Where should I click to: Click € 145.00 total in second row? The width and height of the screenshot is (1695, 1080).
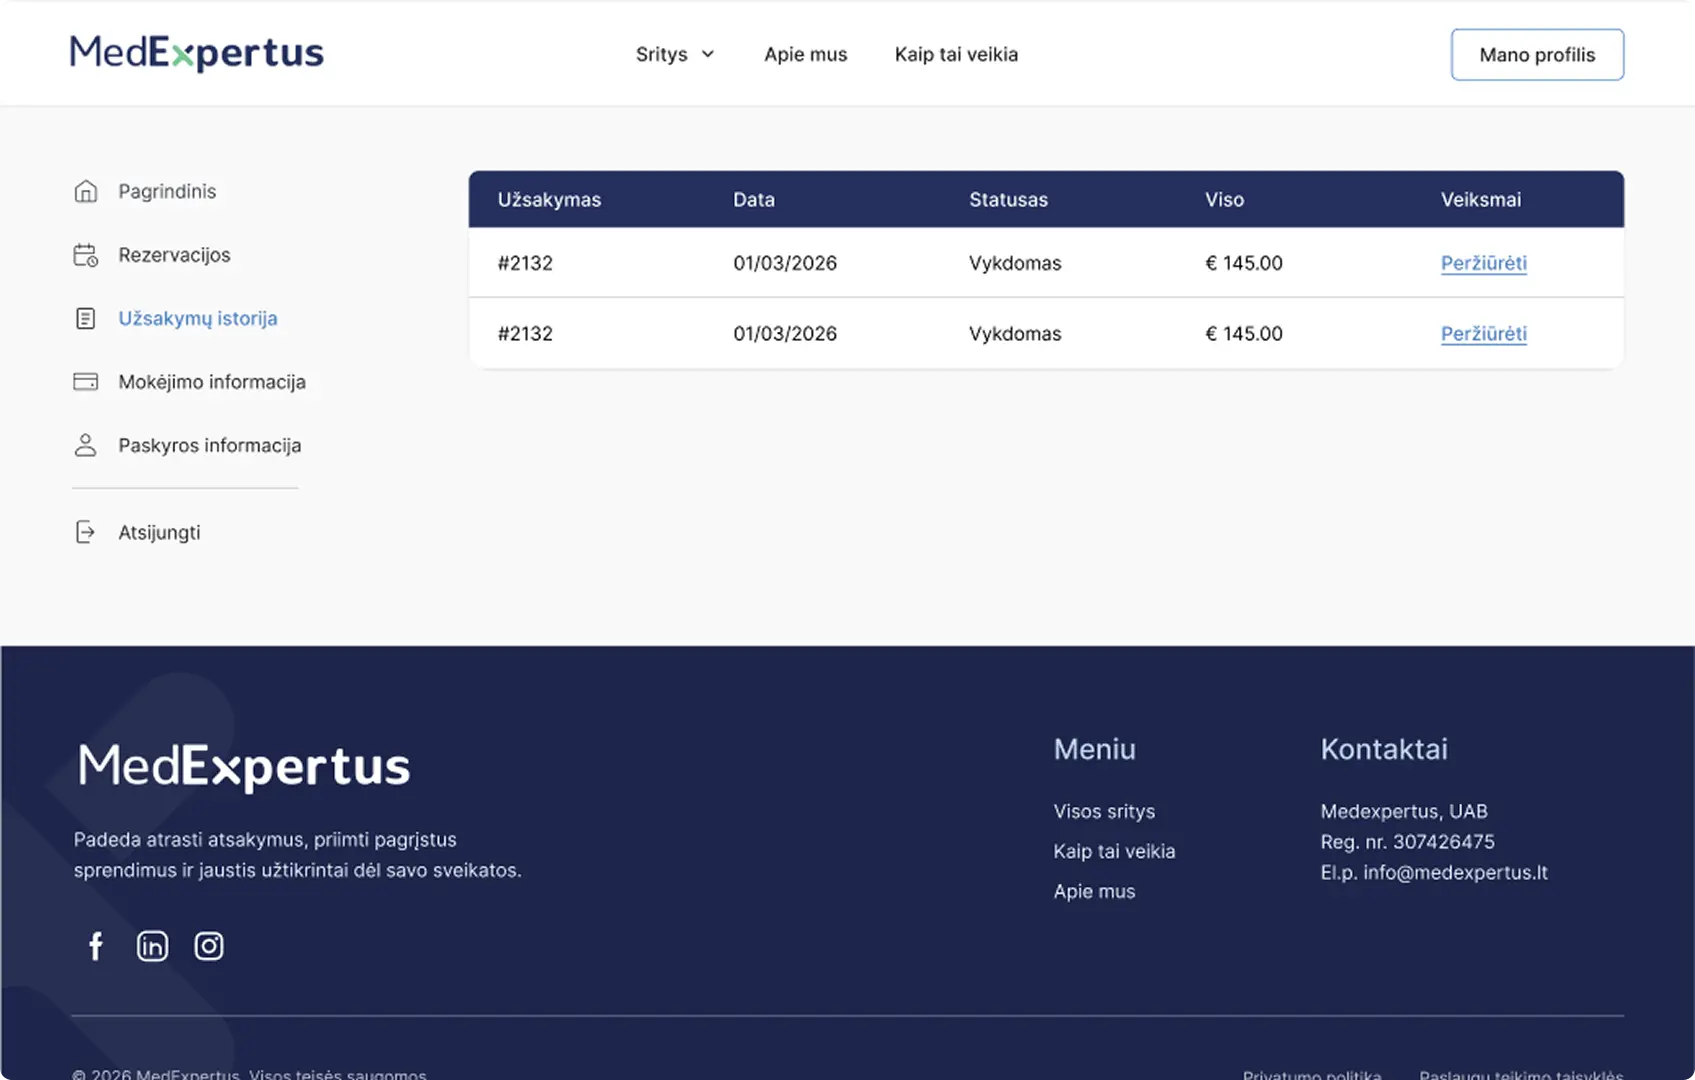click(x=1244, y=334)
